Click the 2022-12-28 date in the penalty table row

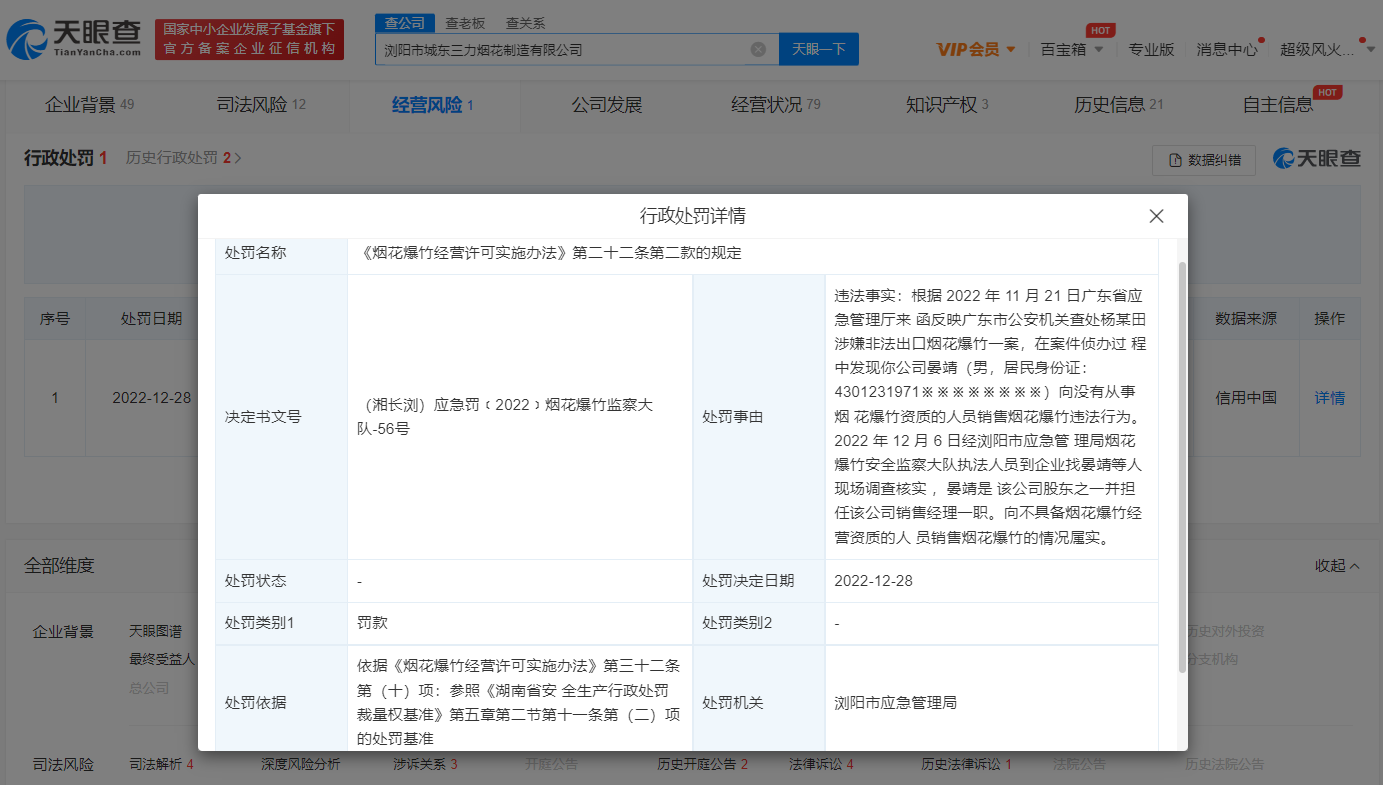(151, 397)
